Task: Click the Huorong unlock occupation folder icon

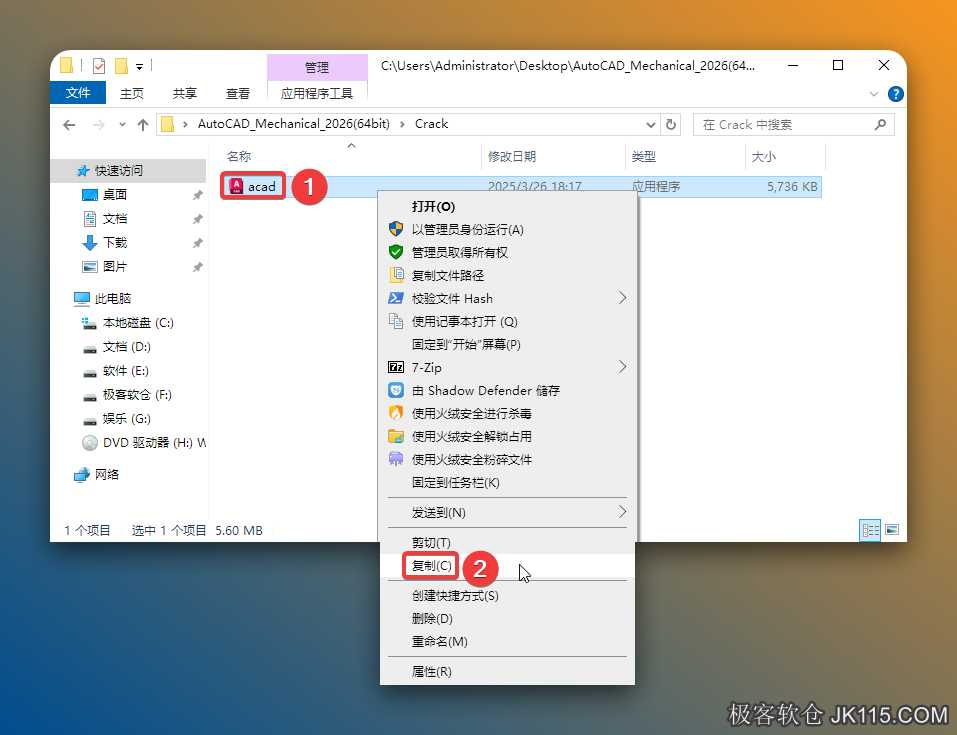Action: pyautogui.click(x=396, y=436)
